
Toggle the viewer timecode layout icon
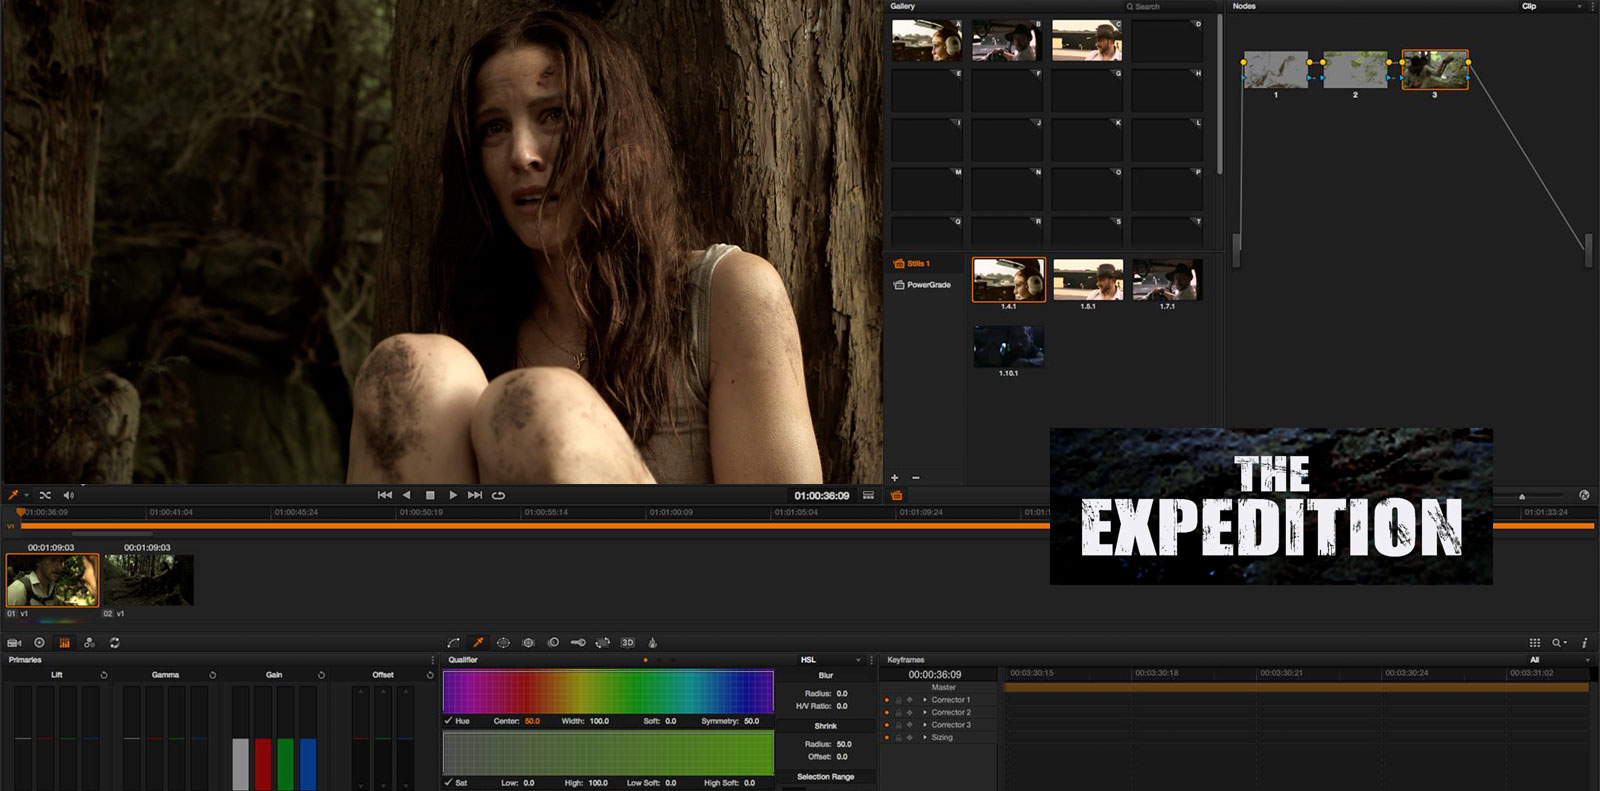[868, 495]
